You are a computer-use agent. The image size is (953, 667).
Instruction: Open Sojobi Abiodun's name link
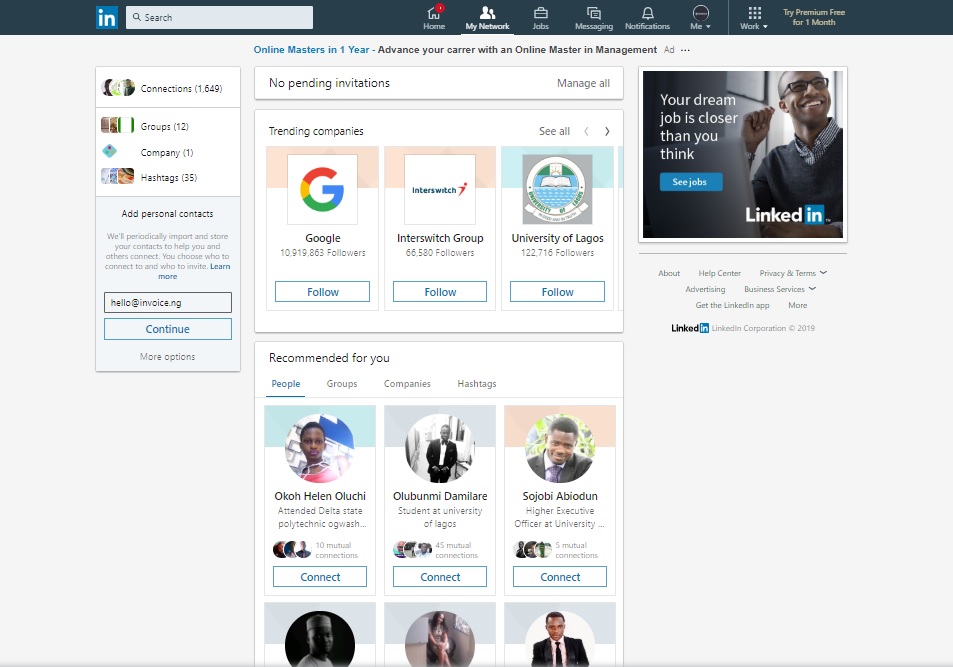560,496
